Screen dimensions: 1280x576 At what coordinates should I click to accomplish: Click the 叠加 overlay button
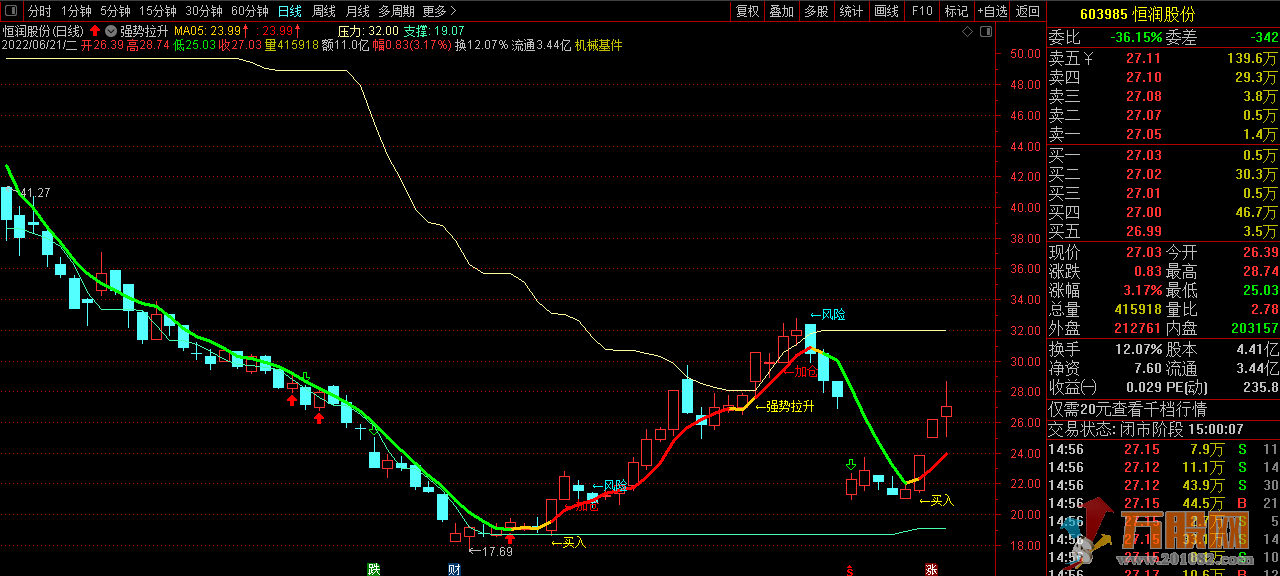tap(781, 11)
